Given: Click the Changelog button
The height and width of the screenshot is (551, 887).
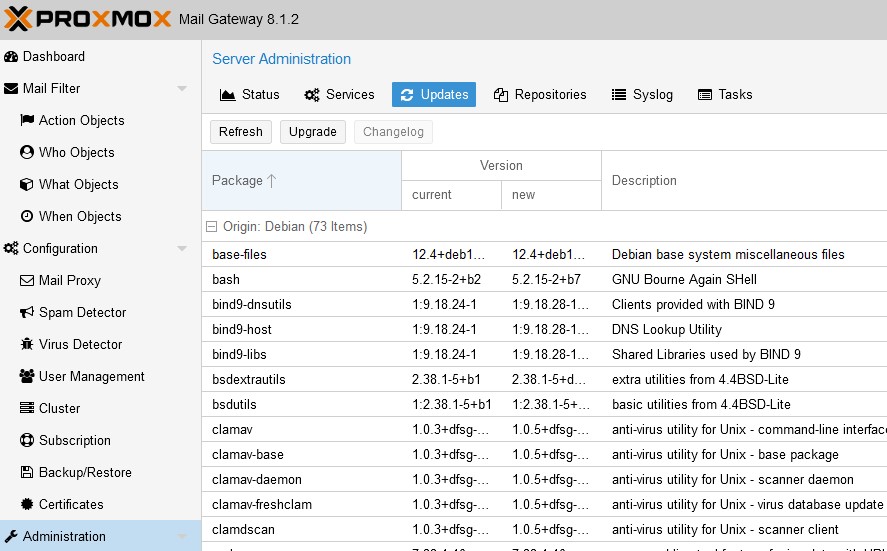Looking at the screenshot, I should point(393,132).
